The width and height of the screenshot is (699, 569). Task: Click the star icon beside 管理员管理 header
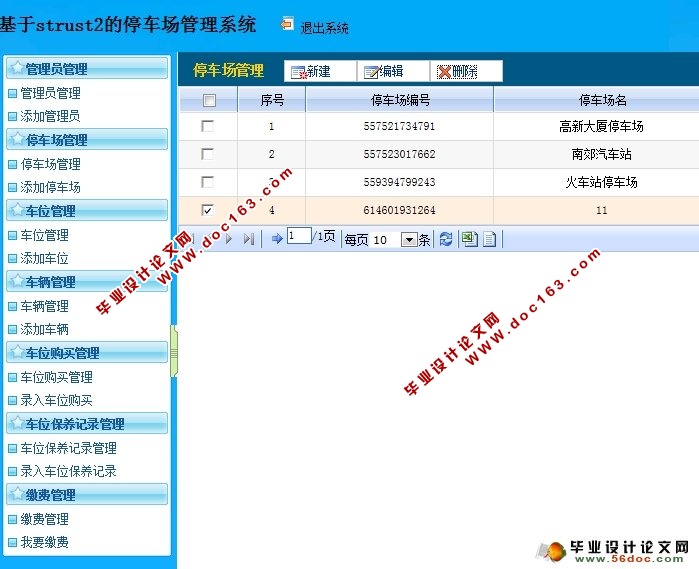pyautogui.click(x=17, y=67)
